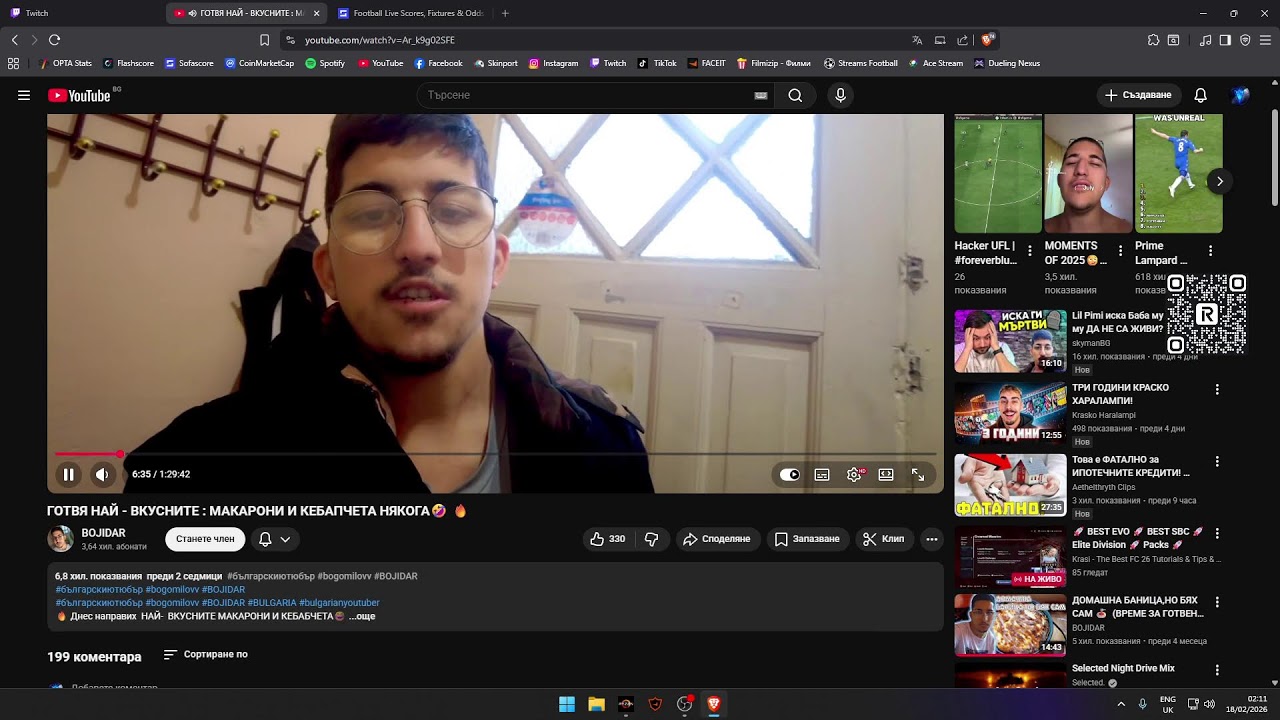1280x720 pixels.
Task: Save the video with Запазване
Action: pos(807,539)
